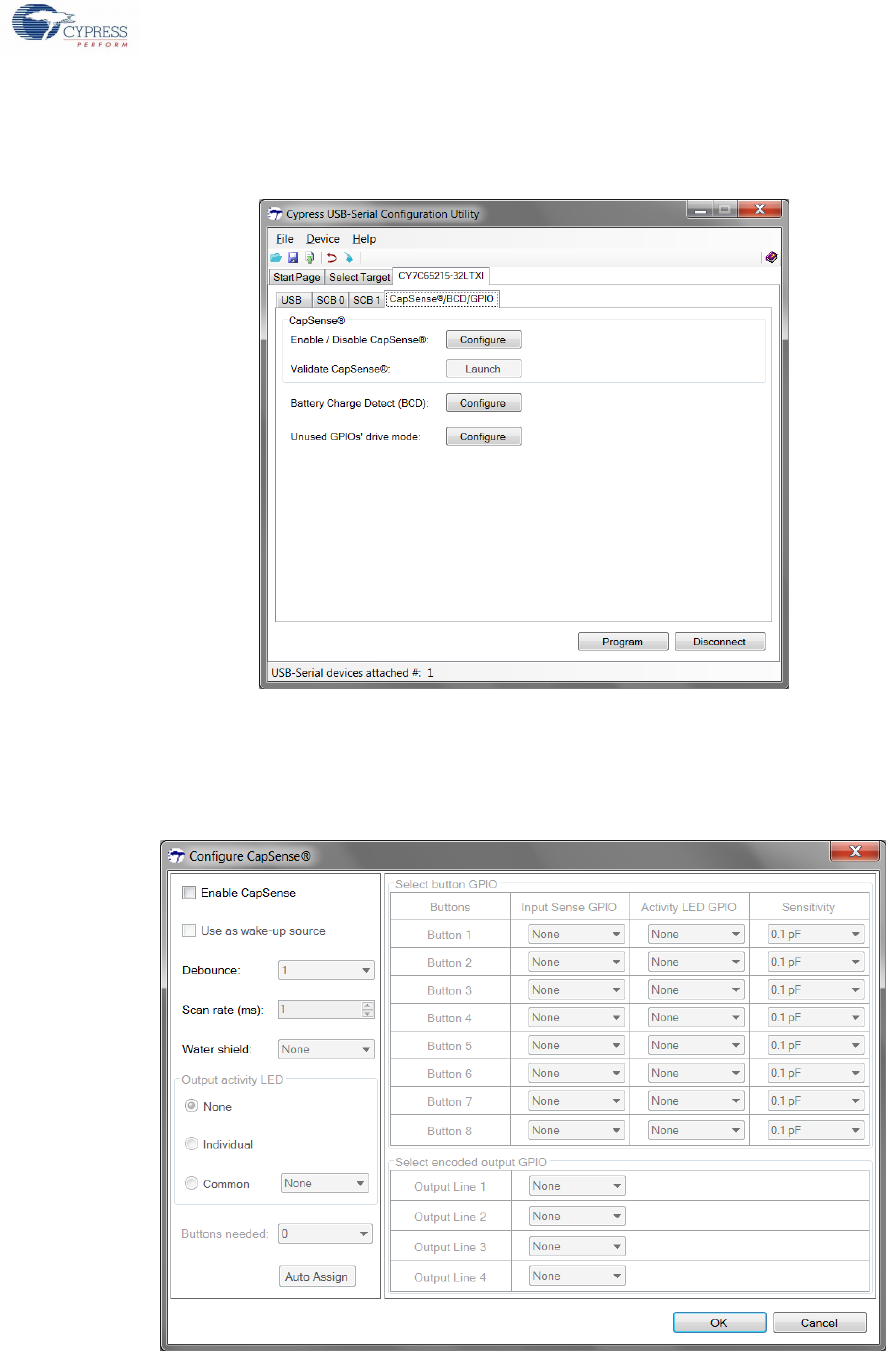Viewport: 886px width, 1351px height.
Task: Click the blue arrow toolbar icon
Action: 348,257
